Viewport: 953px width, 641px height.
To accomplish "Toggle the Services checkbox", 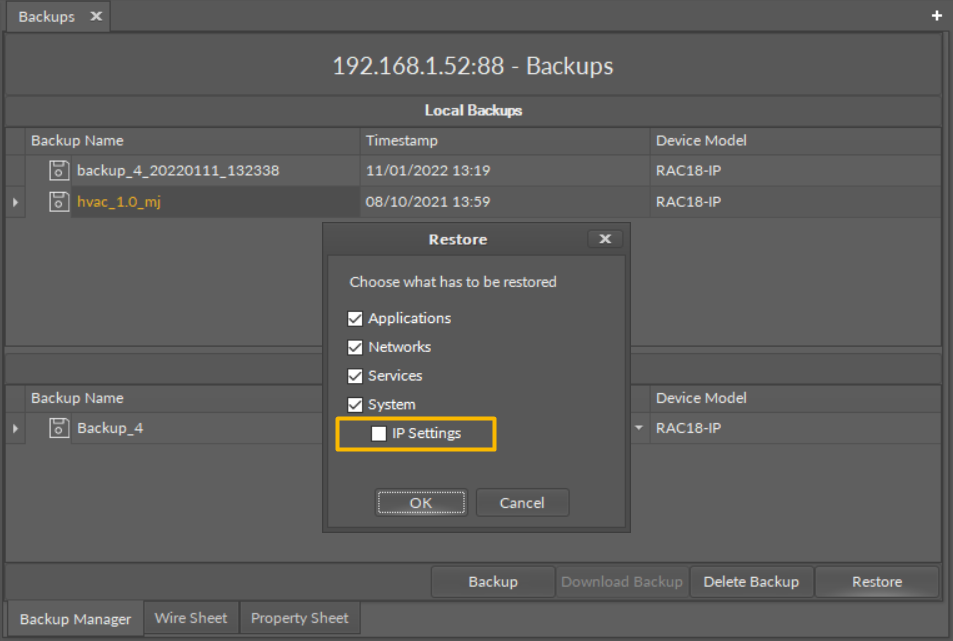I will tap(355, 377).
